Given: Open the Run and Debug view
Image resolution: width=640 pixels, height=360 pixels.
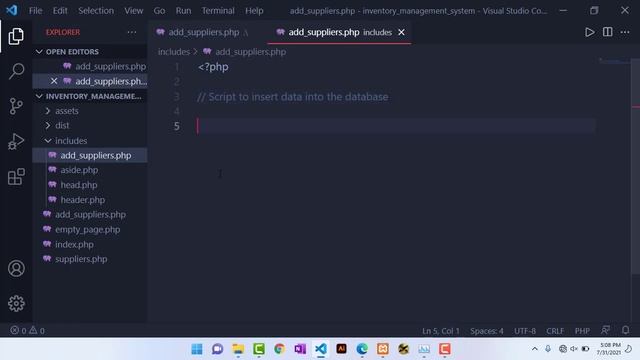Looking at the screenshot, I should (16, 141).
